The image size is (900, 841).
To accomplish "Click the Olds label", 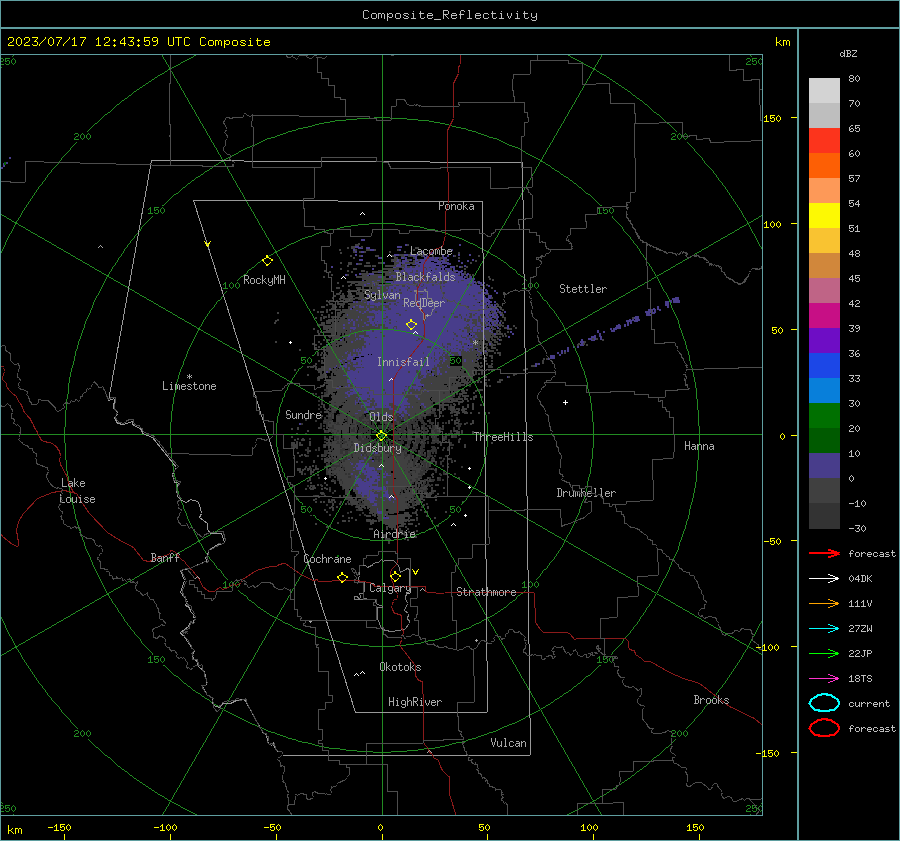I will [381, 417].
